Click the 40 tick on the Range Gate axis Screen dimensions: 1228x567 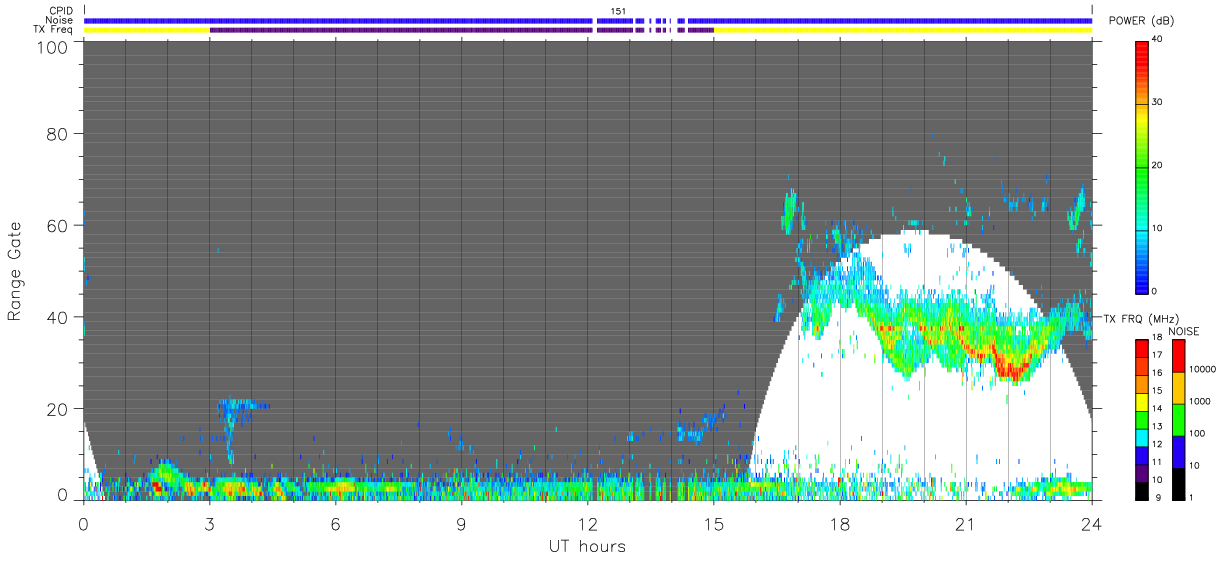pyautogui.click(x=57, y=317)
